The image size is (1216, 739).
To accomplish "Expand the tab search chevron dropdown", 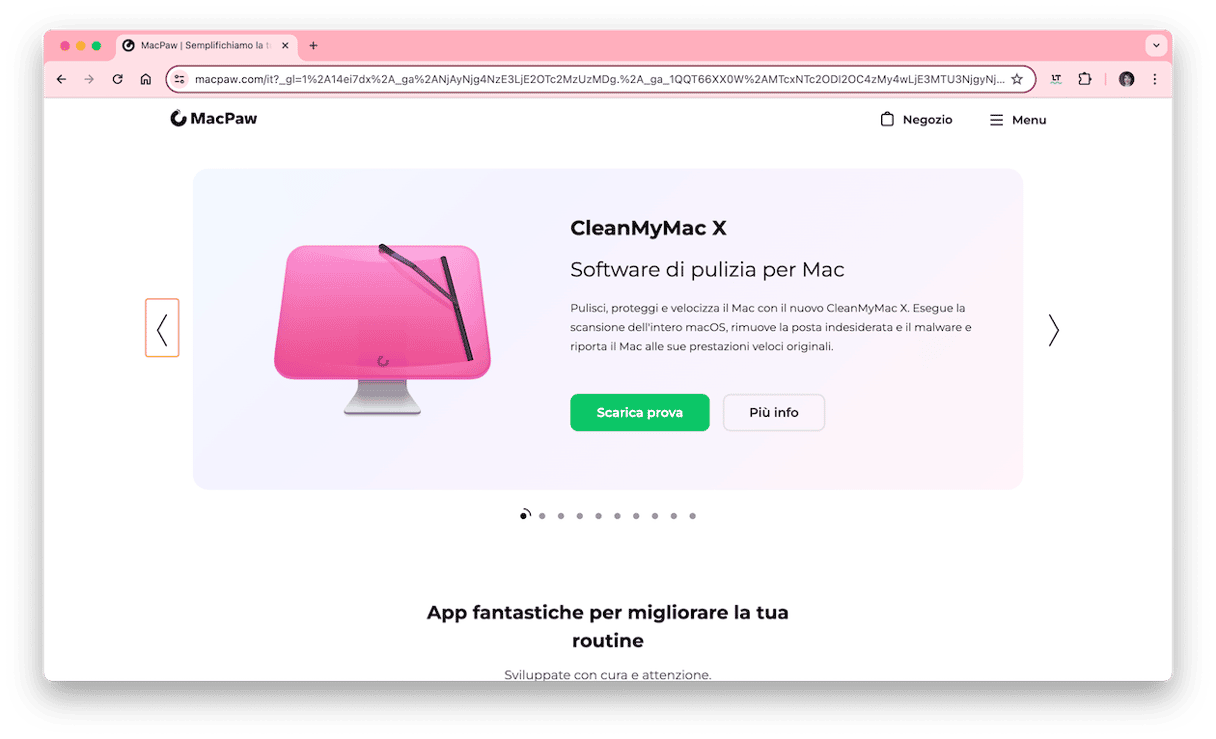I will pyautogui.click(x=1157, y=46).
